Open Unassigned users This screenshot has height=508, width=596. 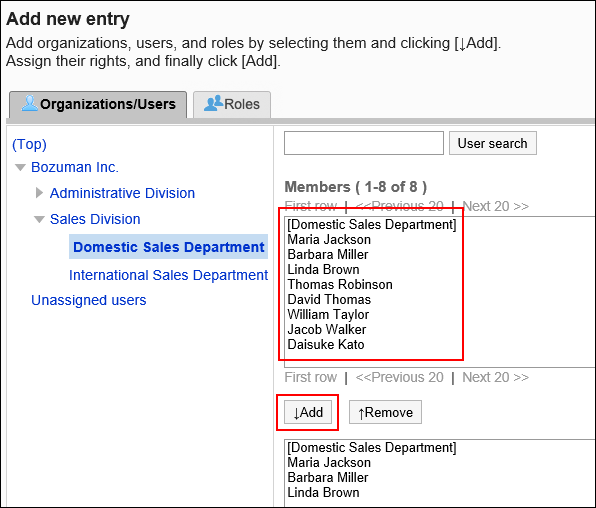[x=89, y=300]
